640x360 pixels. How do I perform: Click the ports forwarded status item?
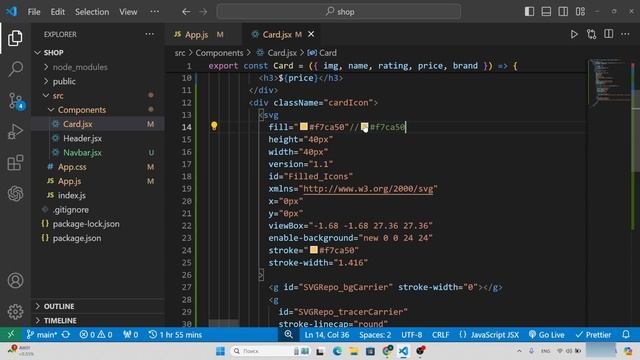pos(131,335)
